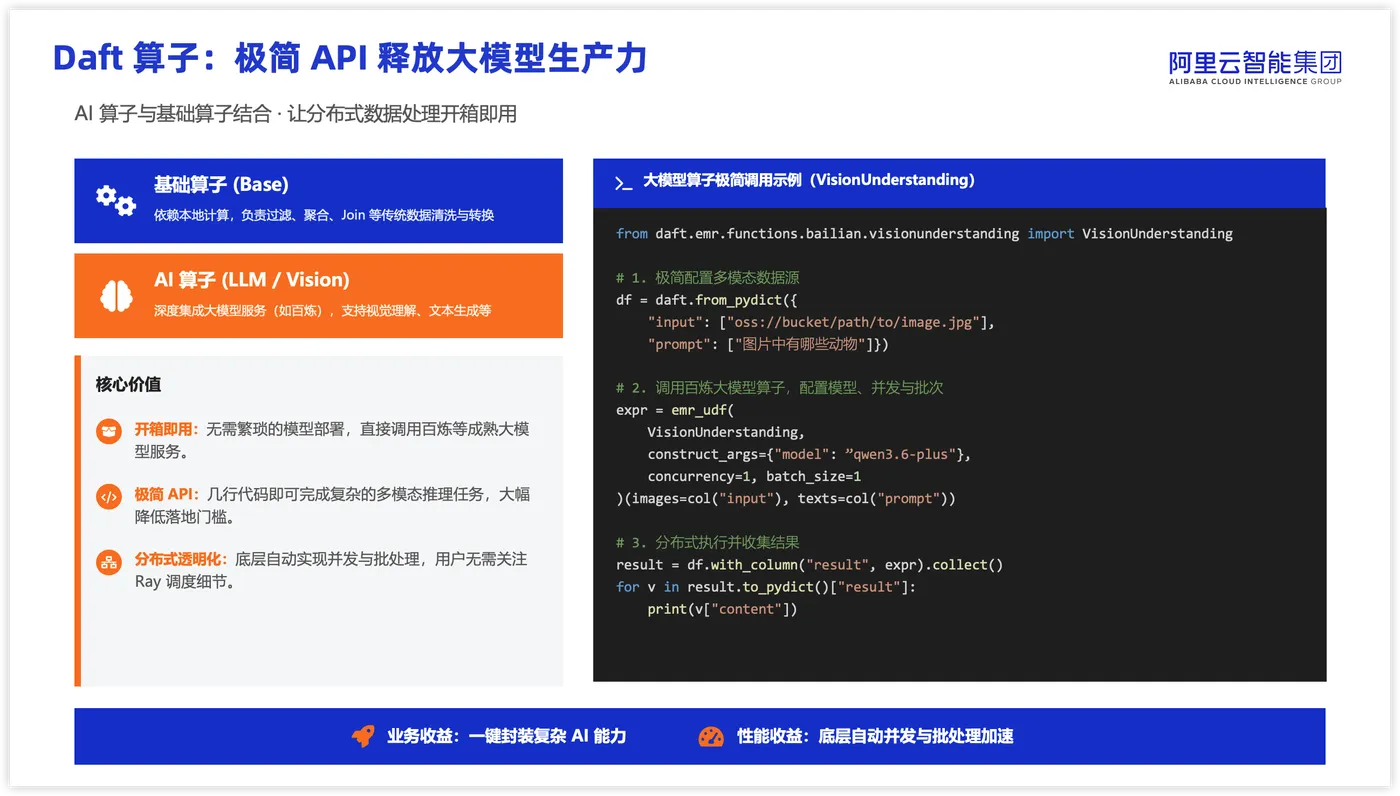The image size is (1400, 796).
Task: Click the rocket icon next to 业务收益
Action: (x=363, y=736)
